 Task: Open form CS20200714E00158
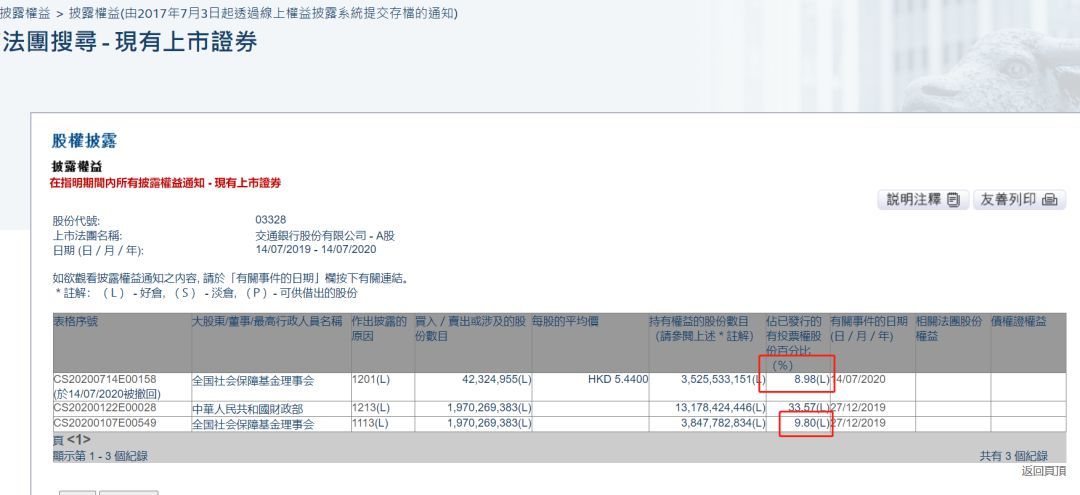[105, 379]
